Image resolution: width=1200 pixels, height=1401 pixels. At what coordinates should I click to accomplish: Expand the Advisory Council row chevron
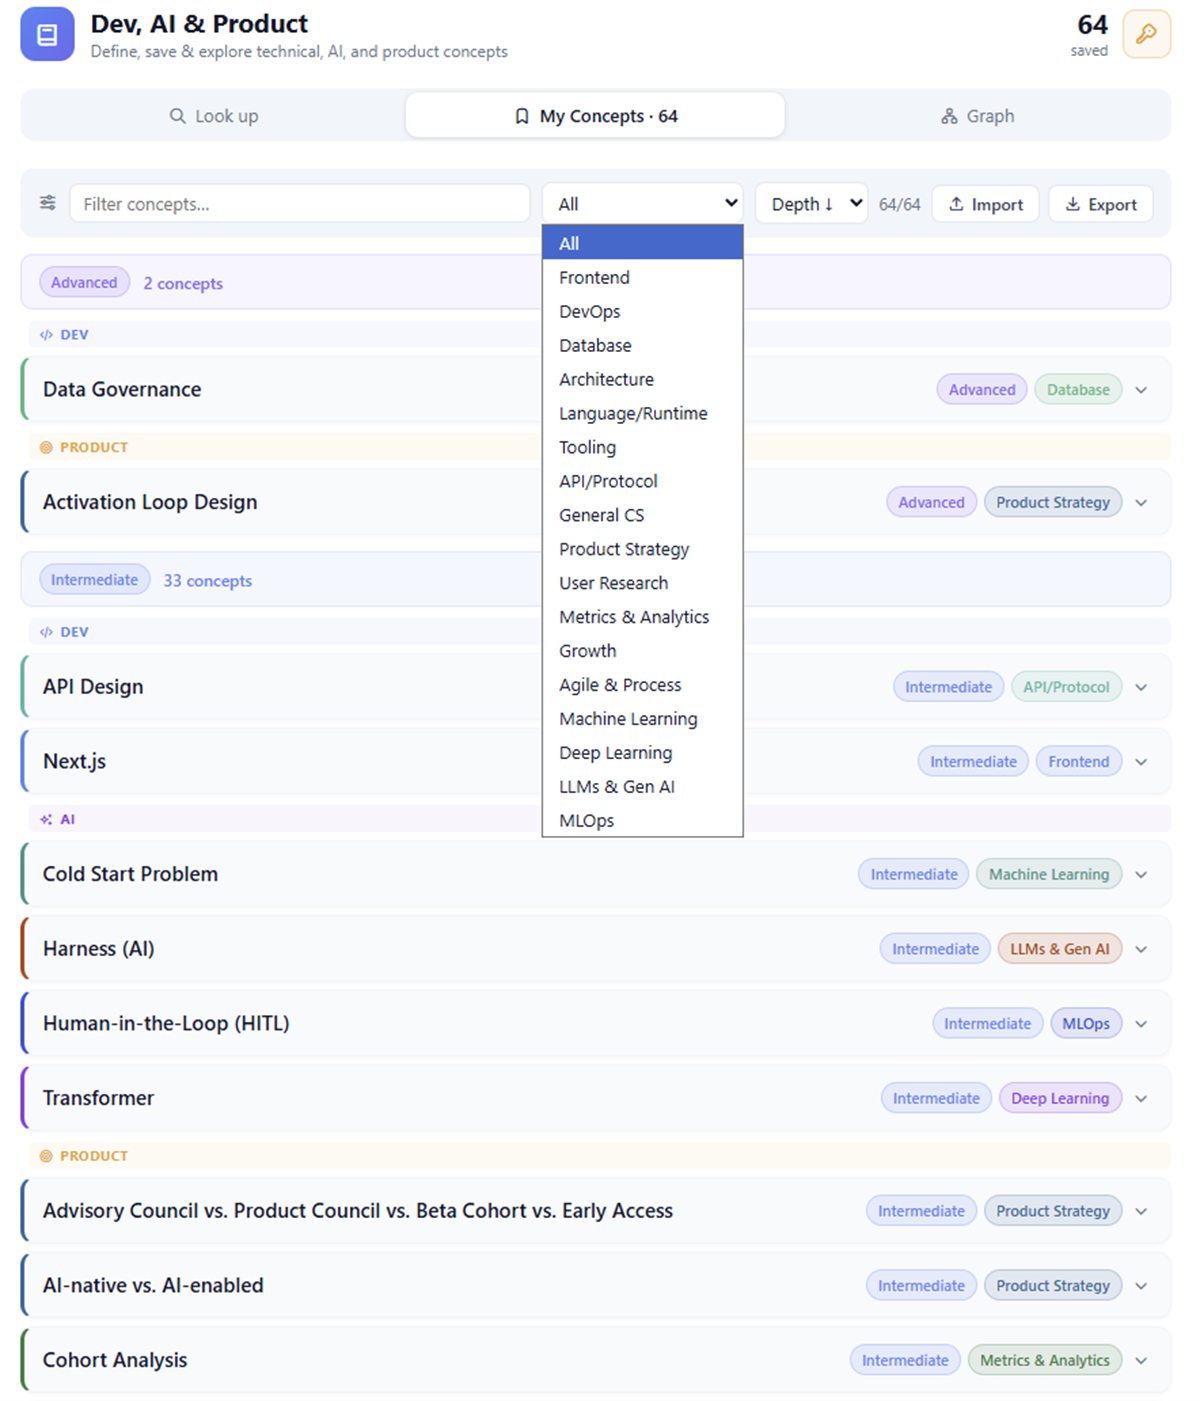tap(1141, 1211)
